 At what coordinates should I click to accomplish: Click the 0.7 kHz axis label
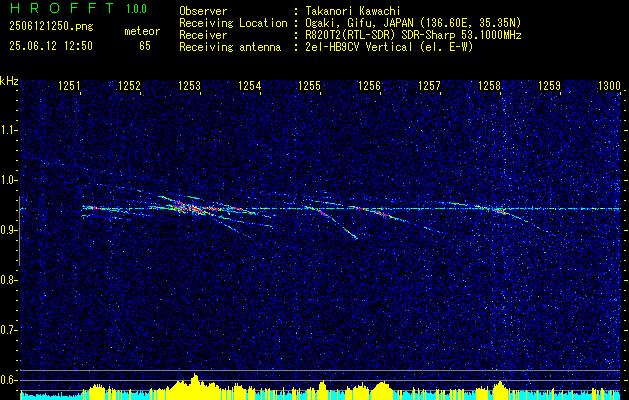(x=8, y=330)
